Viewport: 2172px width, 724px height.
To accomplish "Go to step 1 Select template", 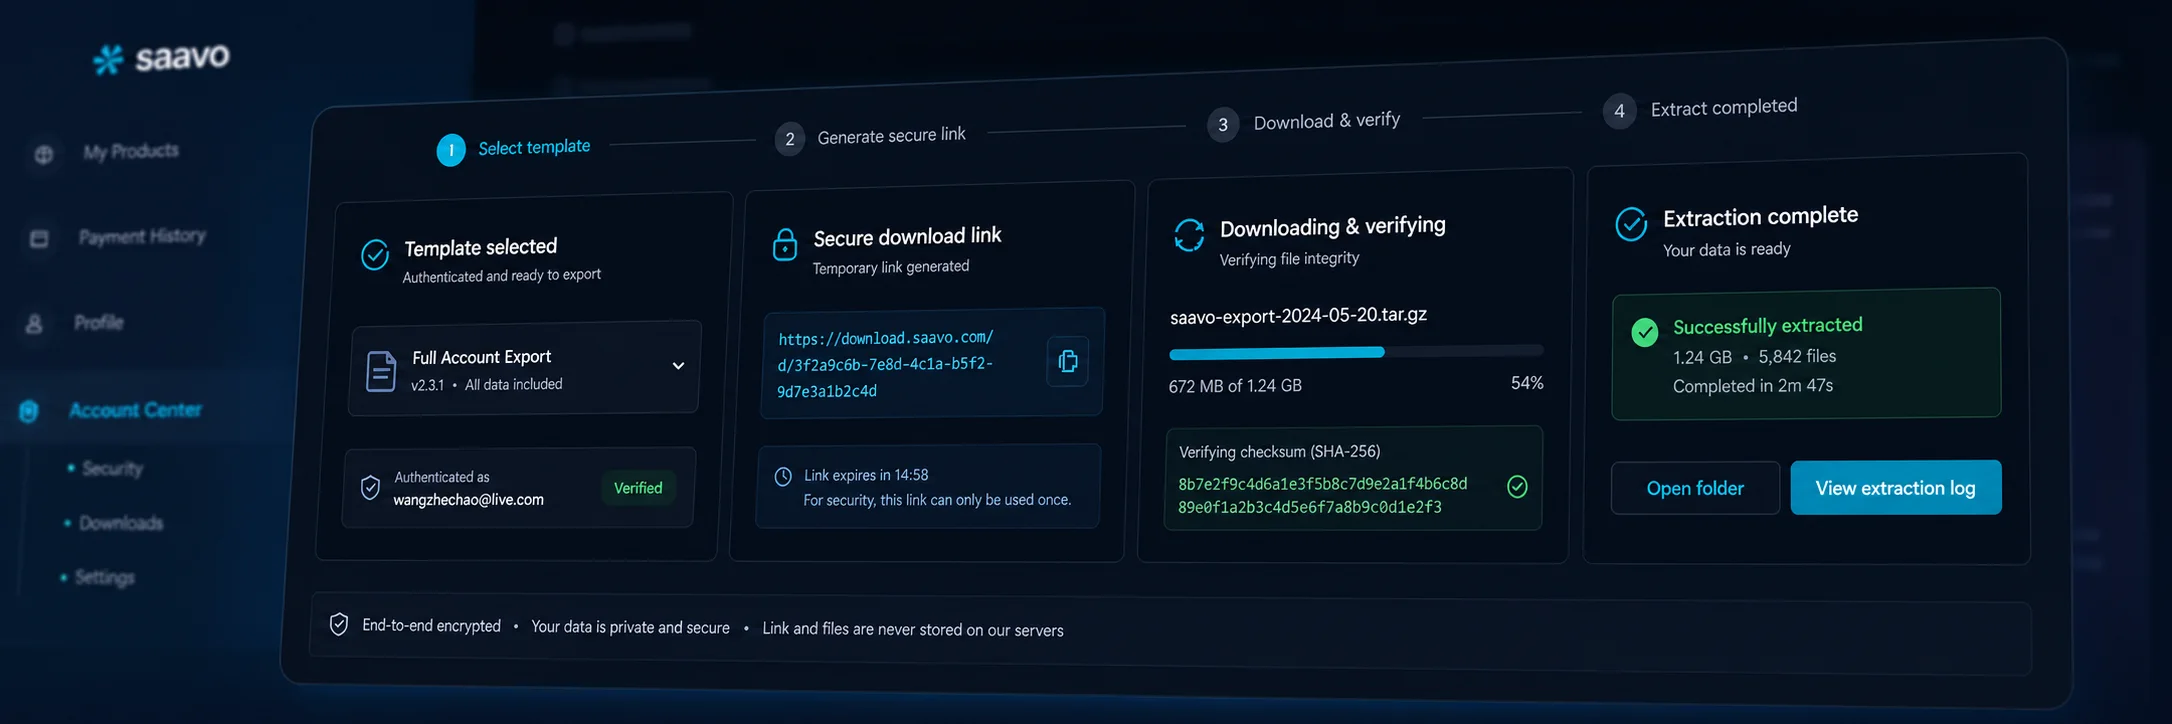I will click(x=514, y=148).
